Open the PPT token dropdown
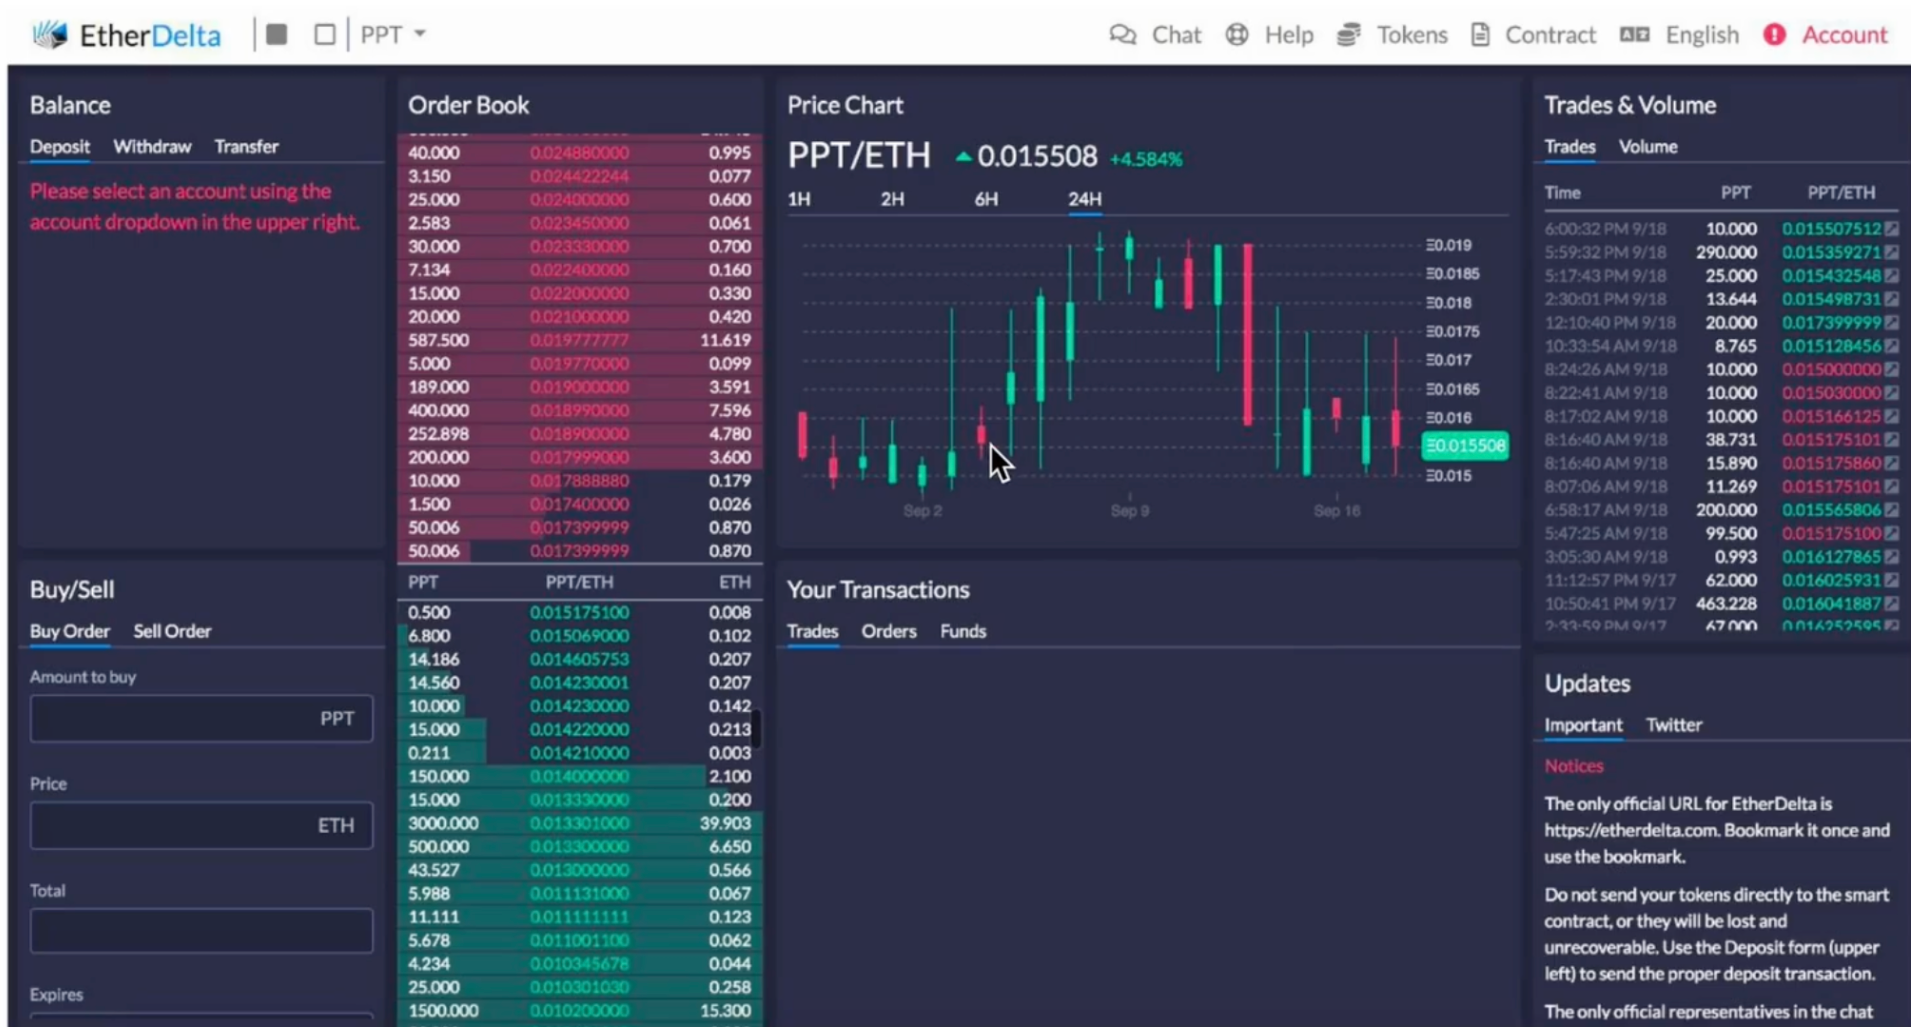The width and height of the screenshot is (1924, 1036). (393, 35)
